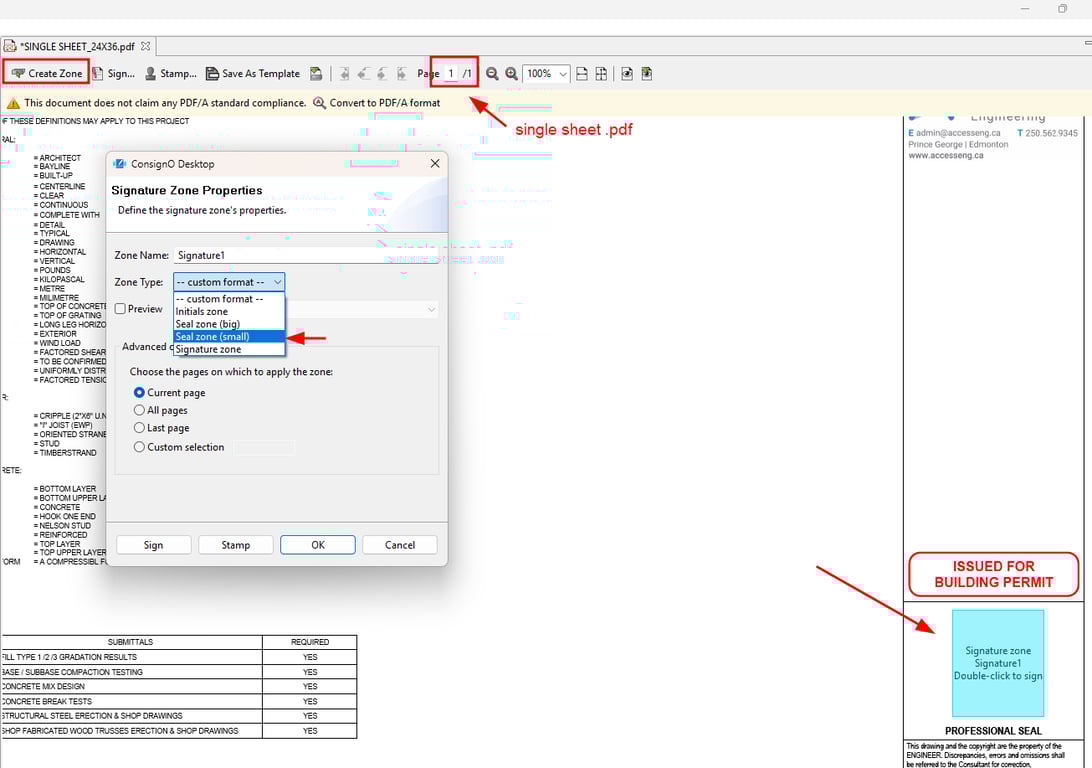Click the Stamp button in dialog
This screenshot has width=1092, height=768.
[x=235, y=544]
